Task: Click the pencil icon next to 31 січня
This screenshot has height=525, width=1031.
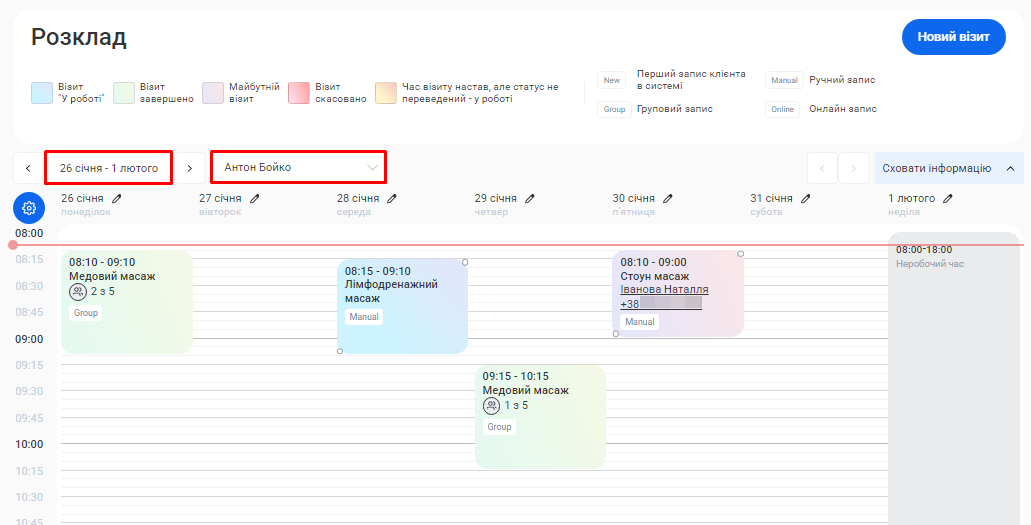Action: (x=806, y=199)
